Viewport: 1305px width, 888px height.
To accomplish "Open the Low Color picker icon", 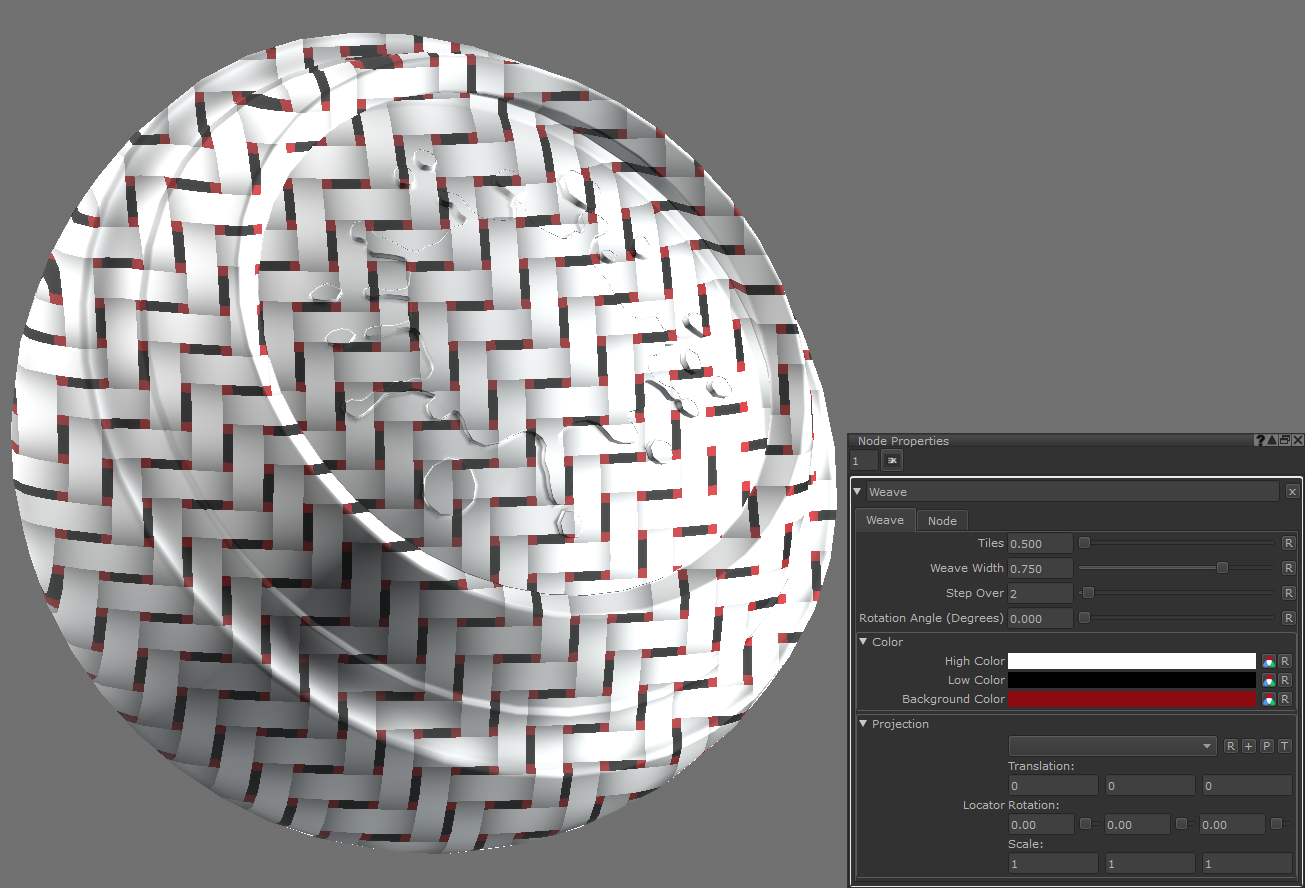I will tap(1268, 680).
